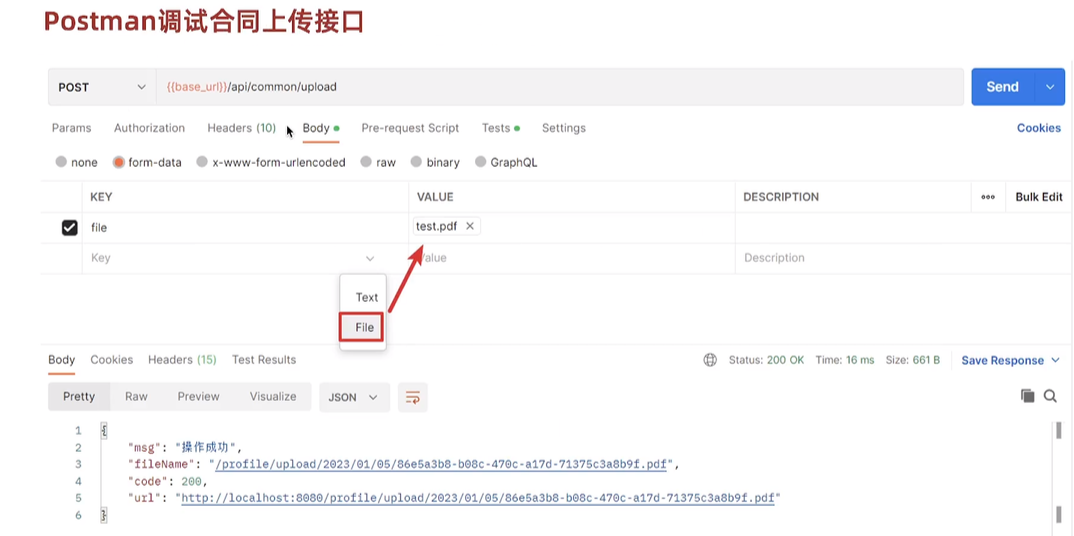Select the none body type
The height and width of the screenshot is (536, 1074).
77,162
